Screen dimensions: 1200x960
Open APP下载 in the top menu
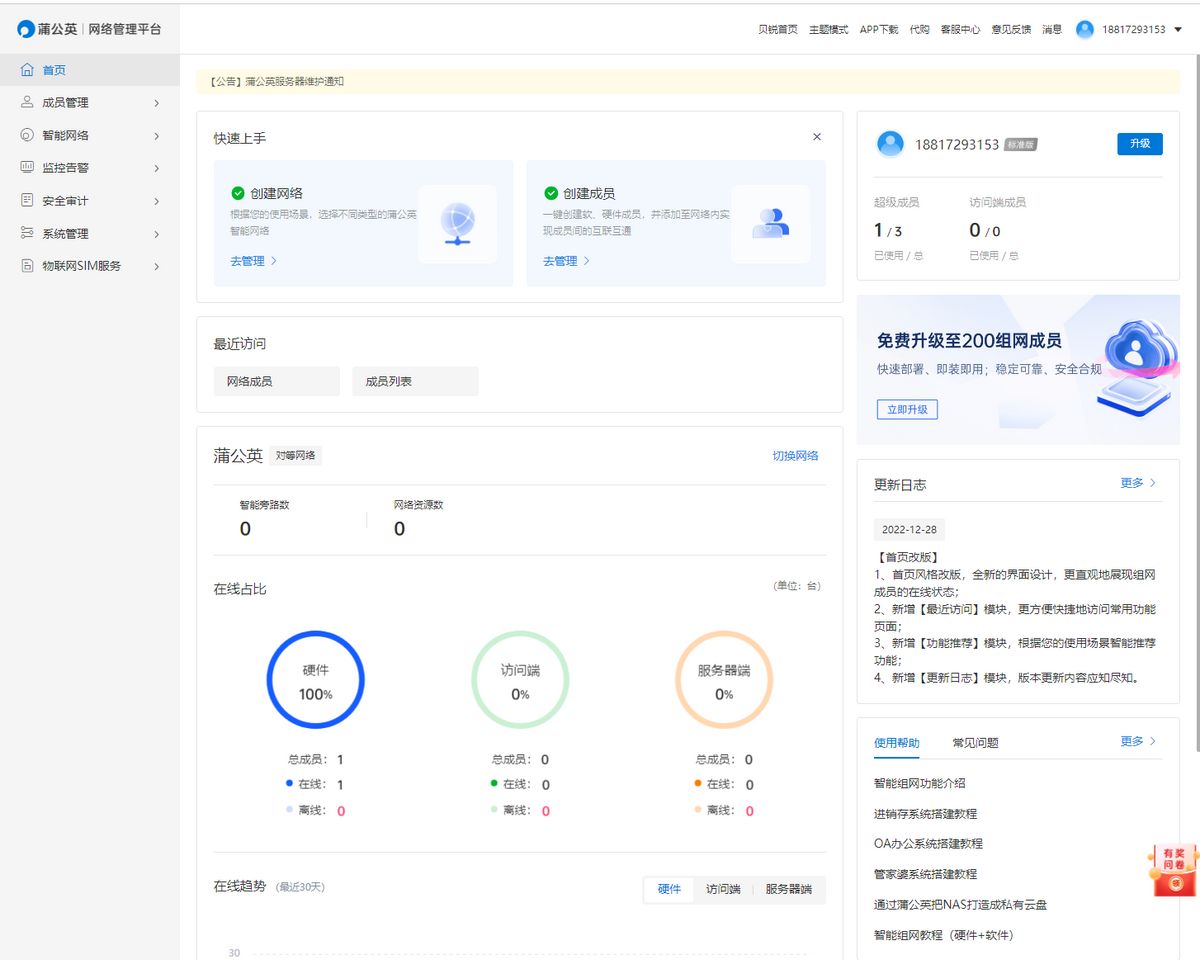click(x=879, y=30)
